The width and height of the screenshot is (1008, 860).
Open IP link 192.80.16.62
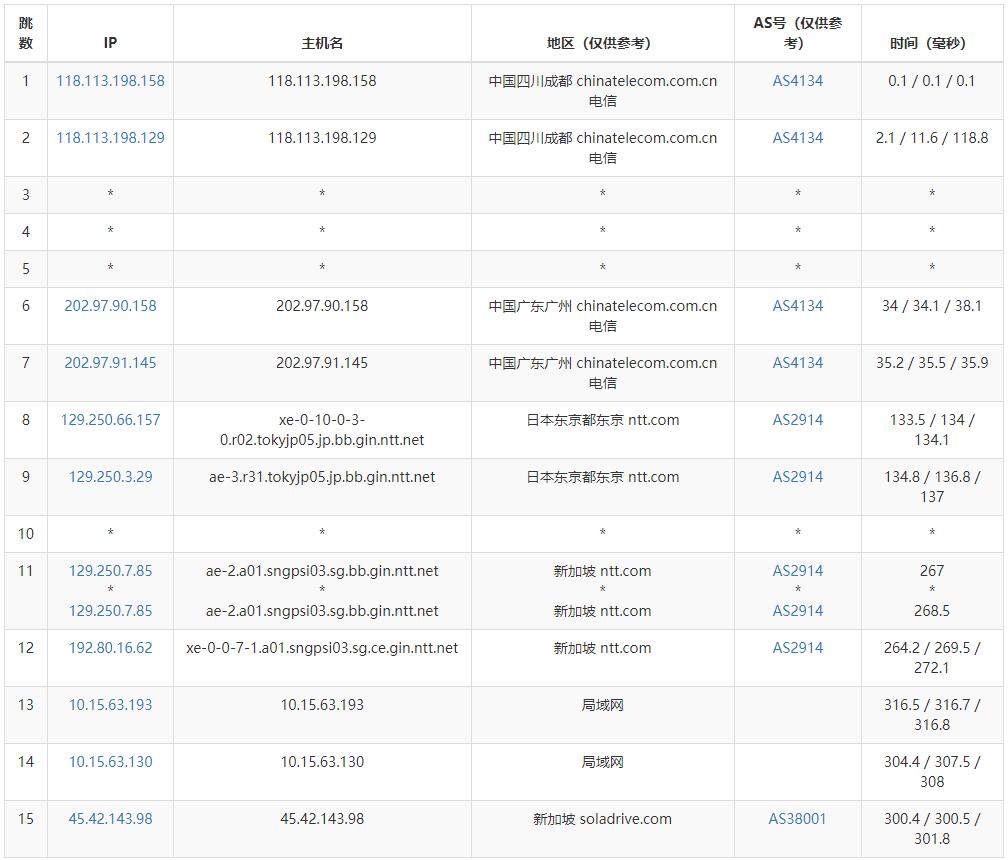111,648
